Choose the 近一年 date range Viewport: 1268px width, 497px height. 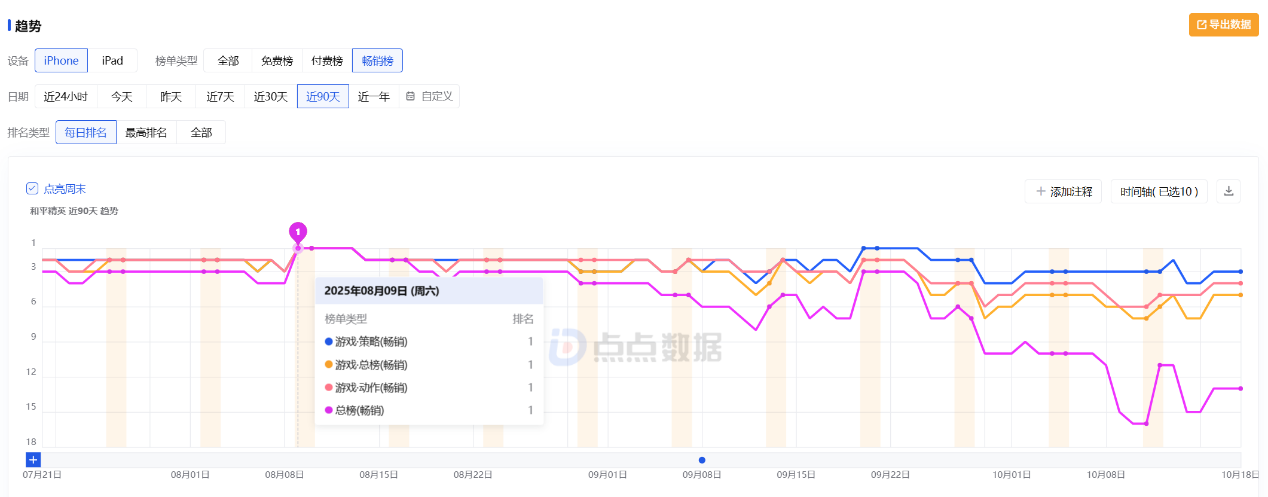pos(374,96)
